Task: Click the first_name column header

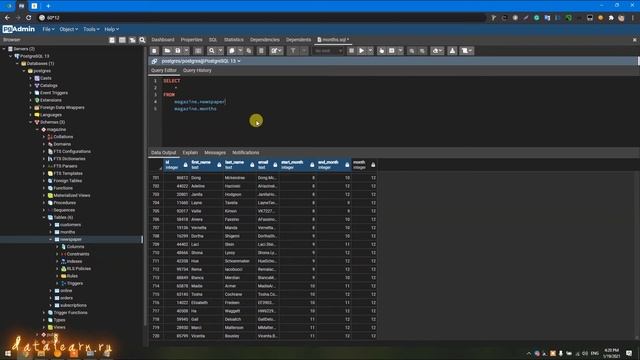Action: pos(206,164)
